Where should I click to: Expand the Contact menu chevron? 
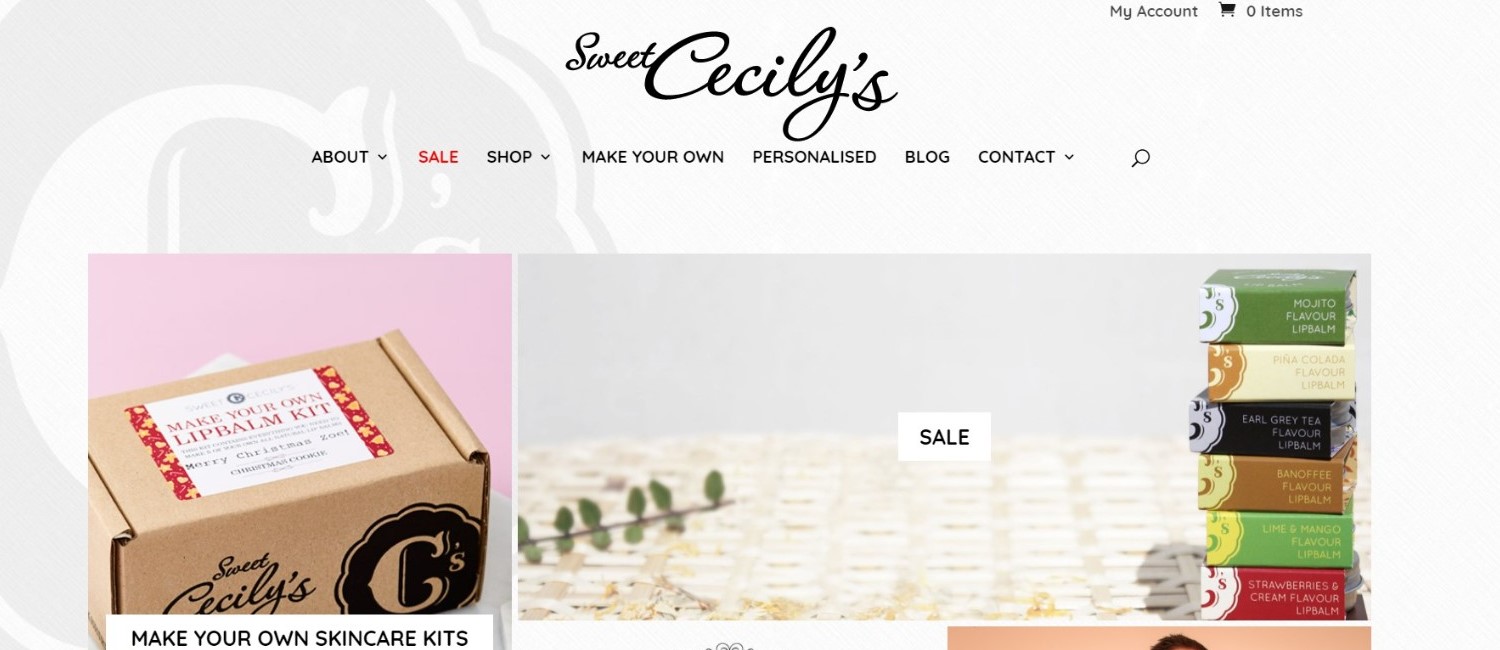[x=1069, y=157]
